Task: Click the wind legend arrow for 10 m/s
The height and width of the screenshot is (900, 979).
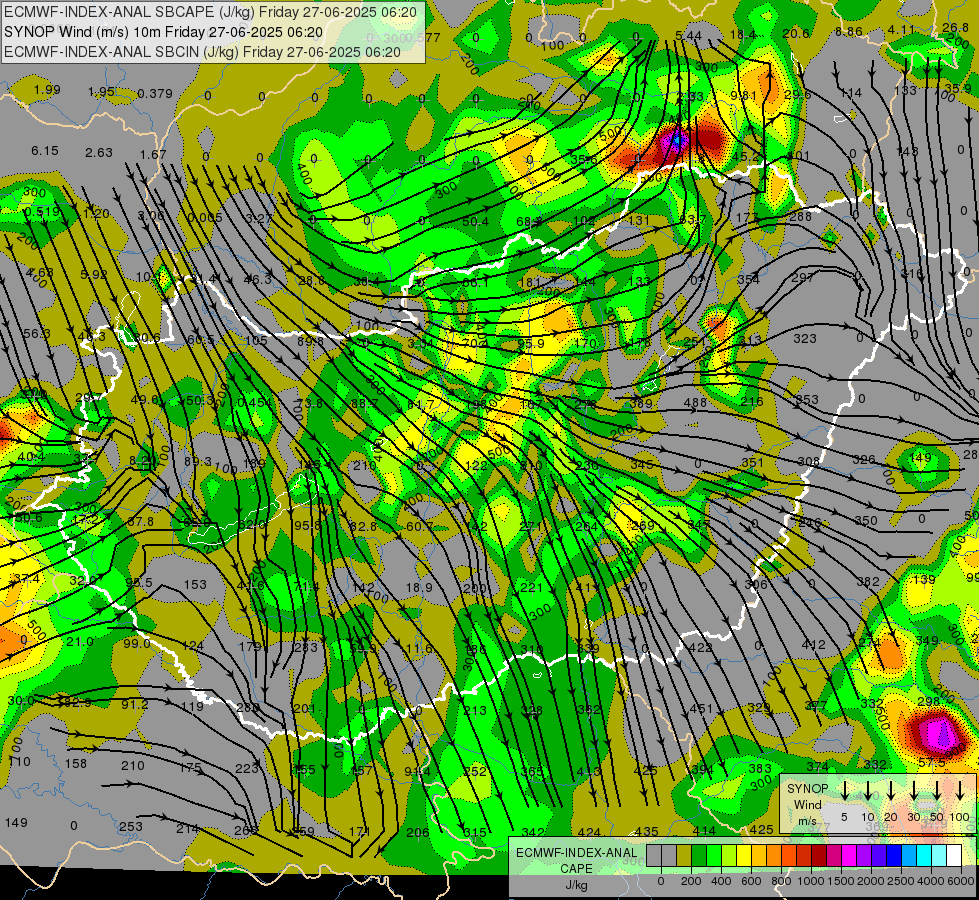Action: [x=867, y=791]
